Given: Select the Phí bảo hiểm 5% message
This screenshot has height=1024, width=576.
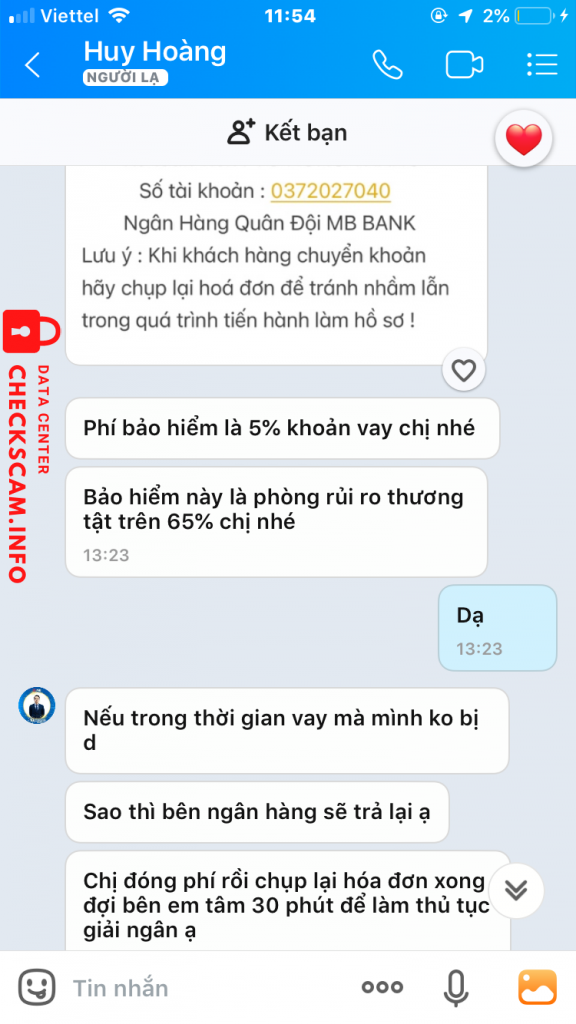Looking at the screenshot, I should point(282,428).
